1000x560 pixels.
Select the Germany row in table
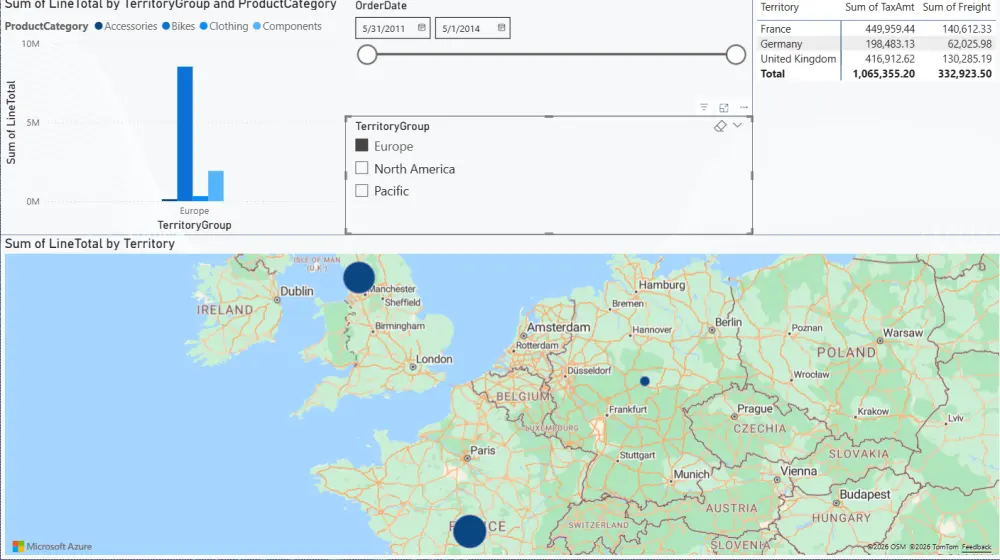coord(876,44)
